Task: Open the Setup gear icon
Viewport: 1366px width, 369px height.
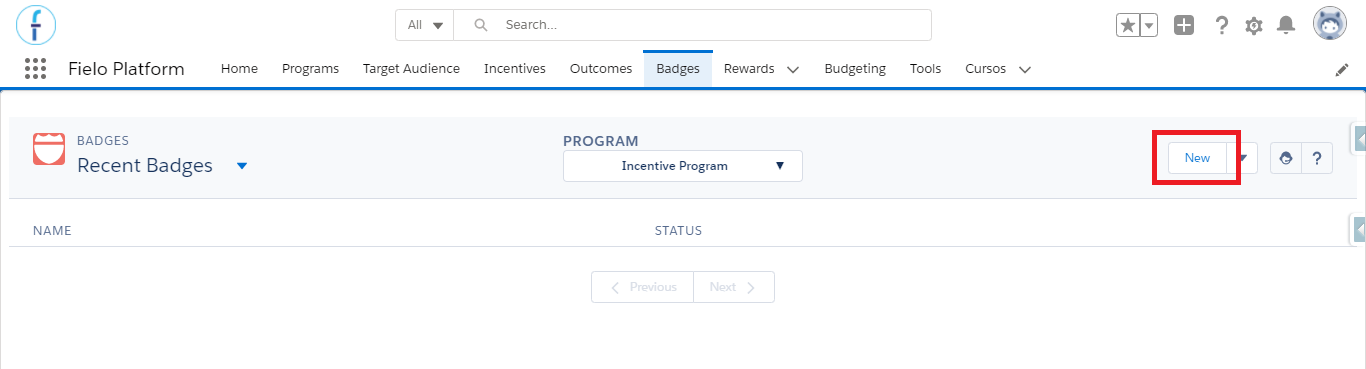Action: [x=1254, y=26]
